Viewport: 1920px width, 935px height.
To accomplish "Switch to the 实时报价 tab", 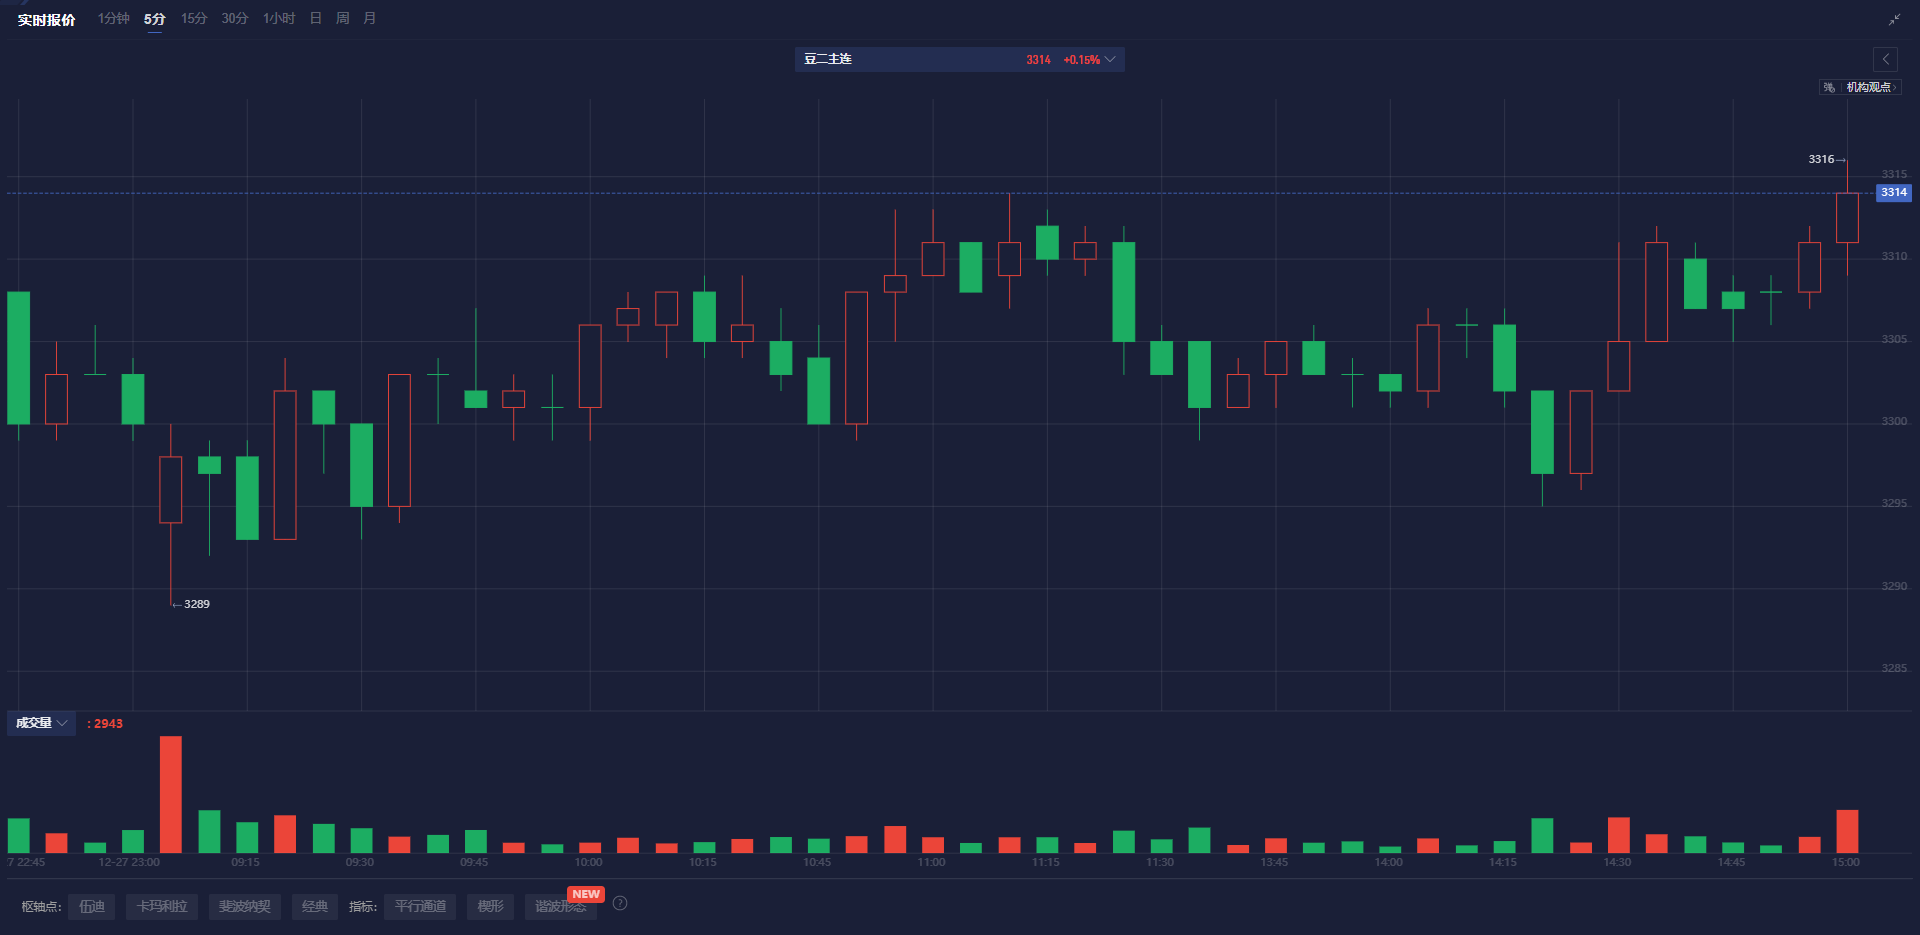I will (x=46, y=20).
